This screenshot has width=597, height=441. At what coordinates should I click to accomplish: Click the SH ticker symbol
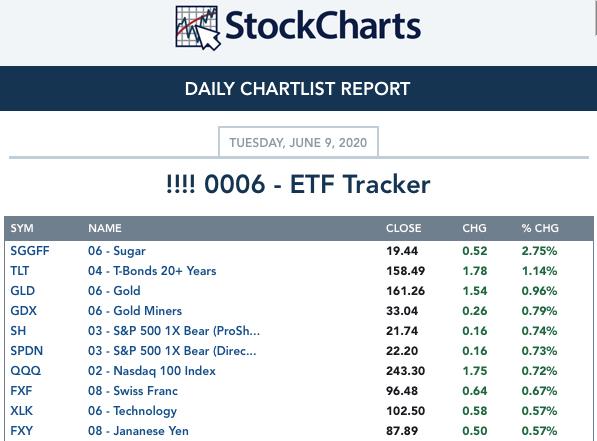18,331
